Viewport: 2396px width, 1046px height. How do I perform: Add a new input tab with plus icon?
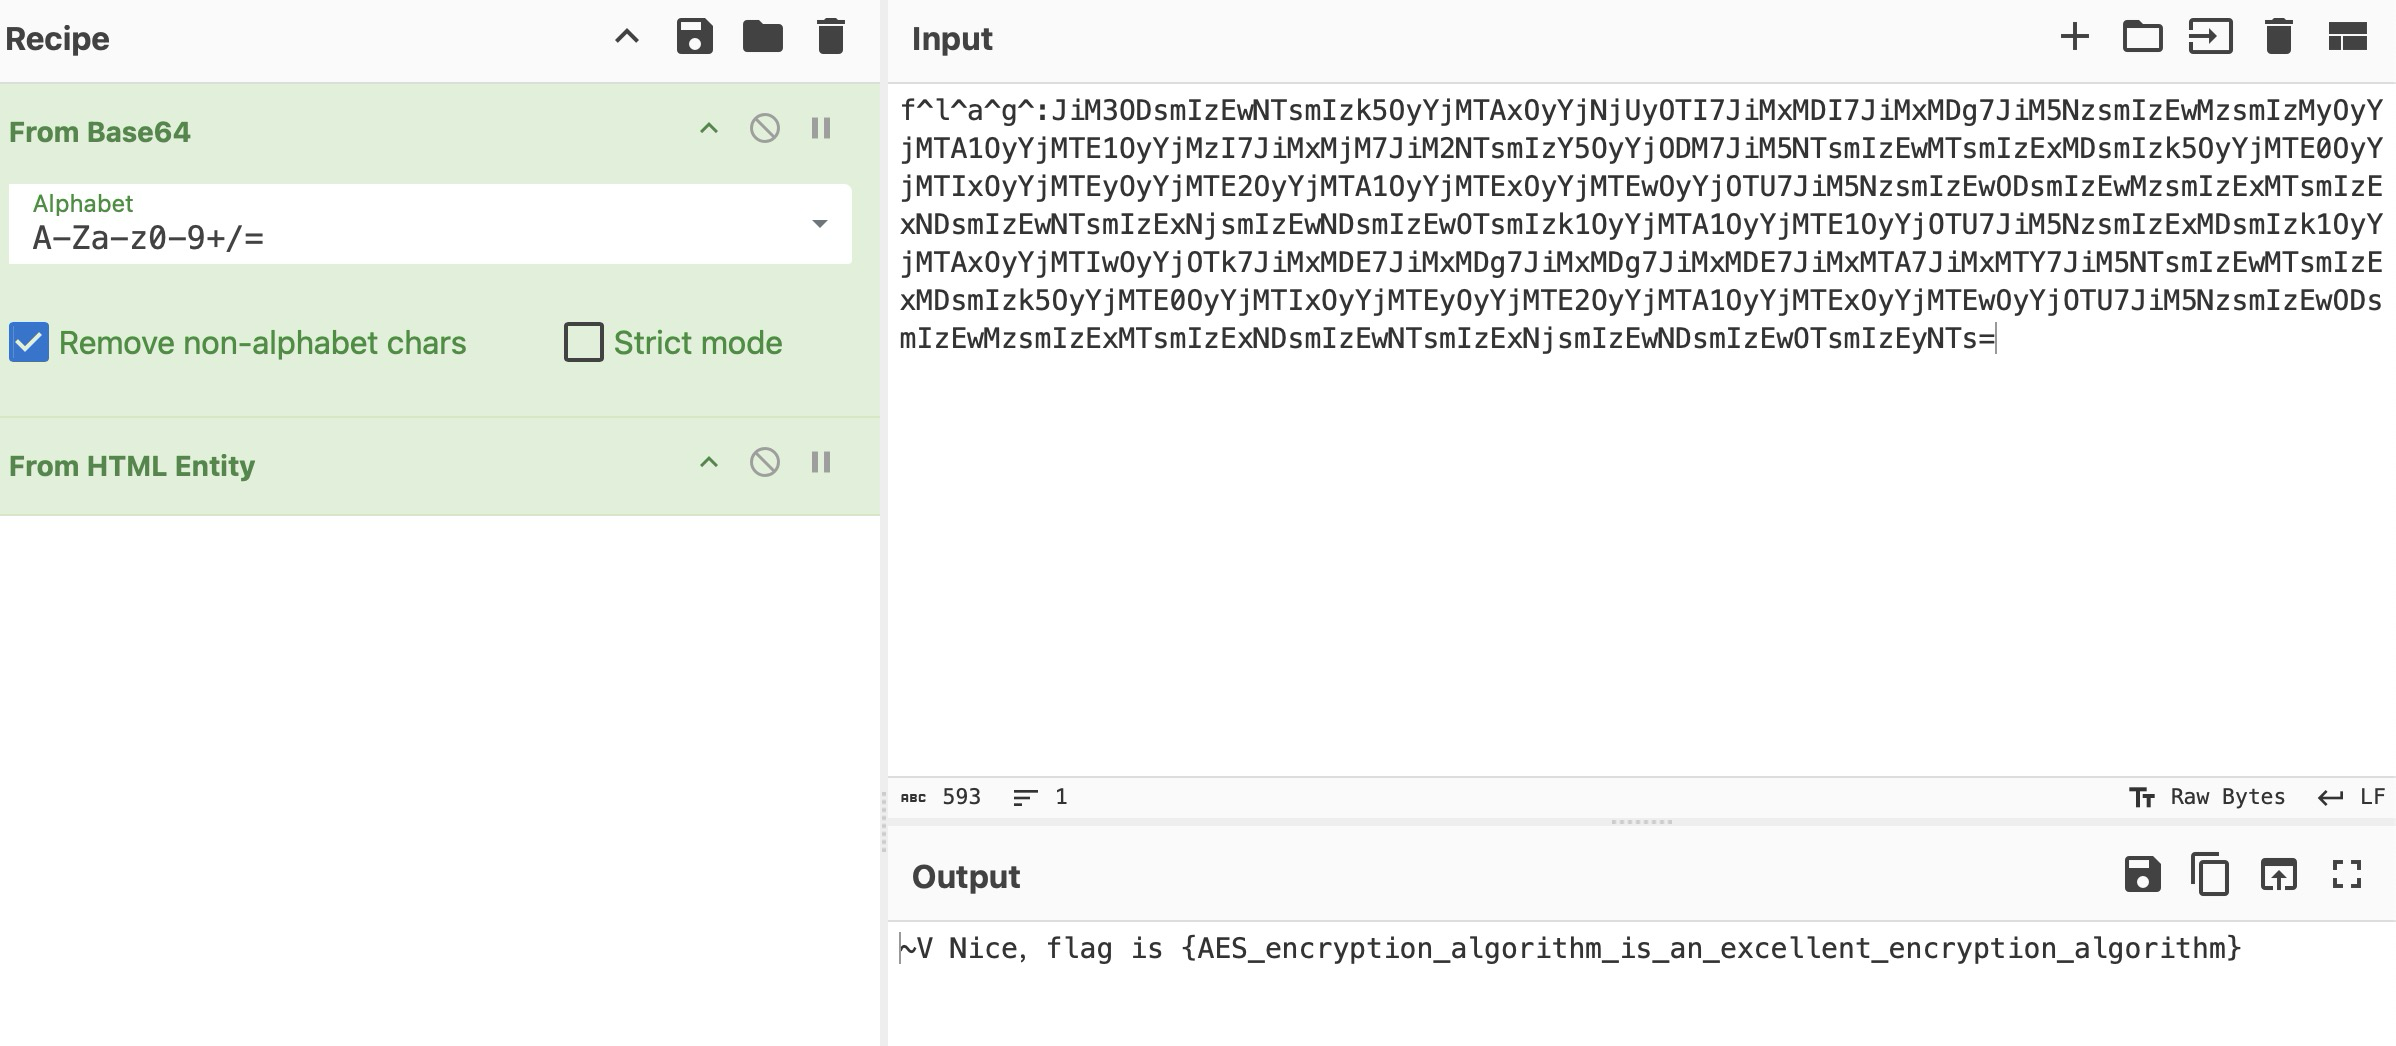pos(2075,38)
